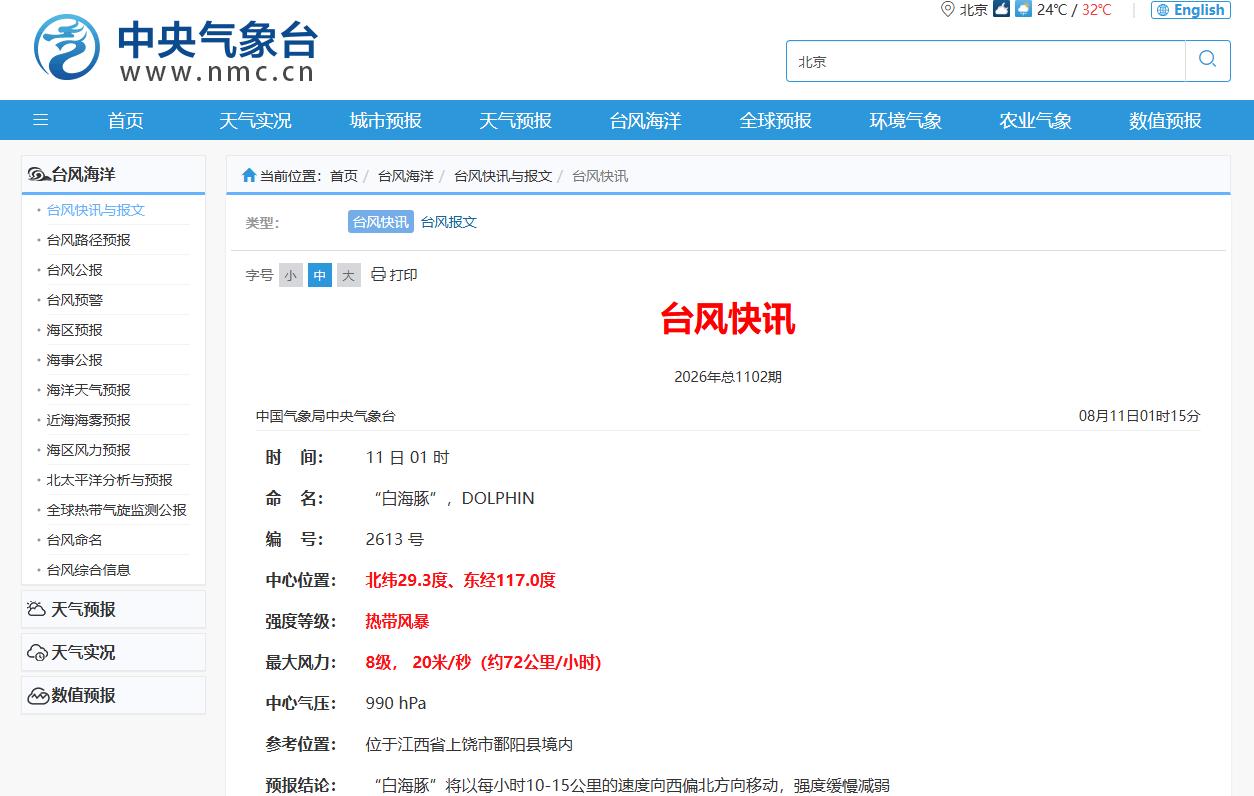The width and height of the screenshot is (1254, 796).
Task: Click the chart icon beside 数值预报 sidebar section
Action: coord(37,695)
